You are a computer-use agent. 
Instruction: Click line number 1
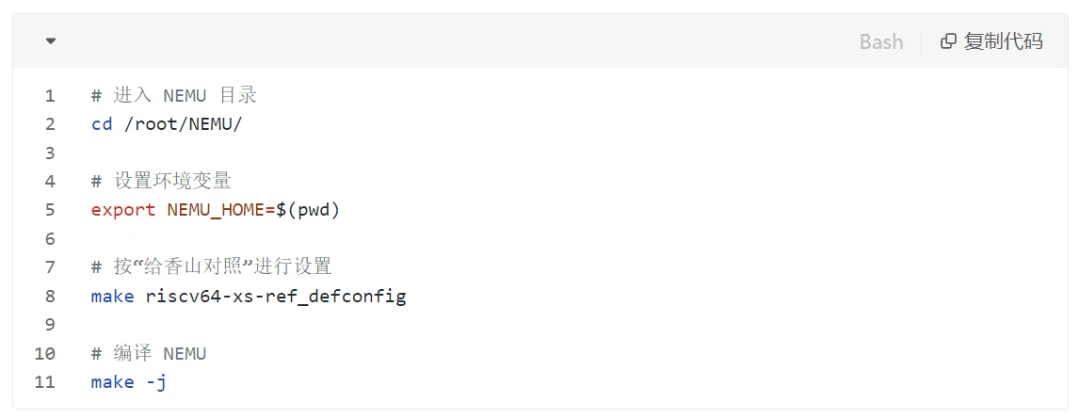click(50, 96)
